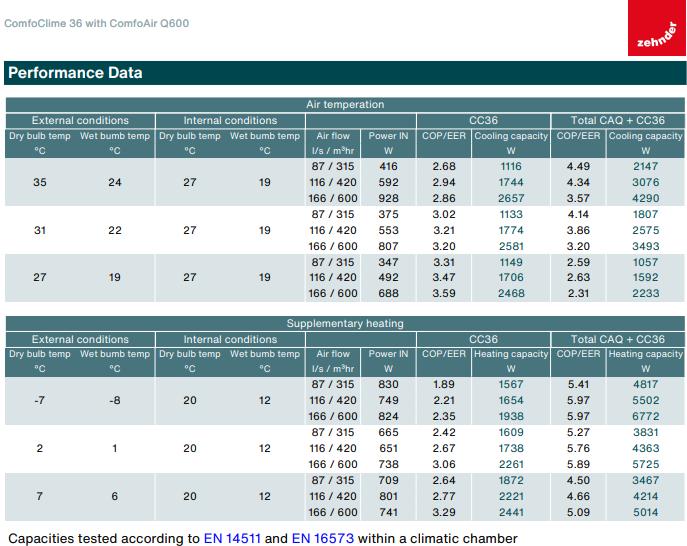This screenshot has height=546, width=687.
Task: Click COP/EER value 3.59
Action: tap(444, 293)
